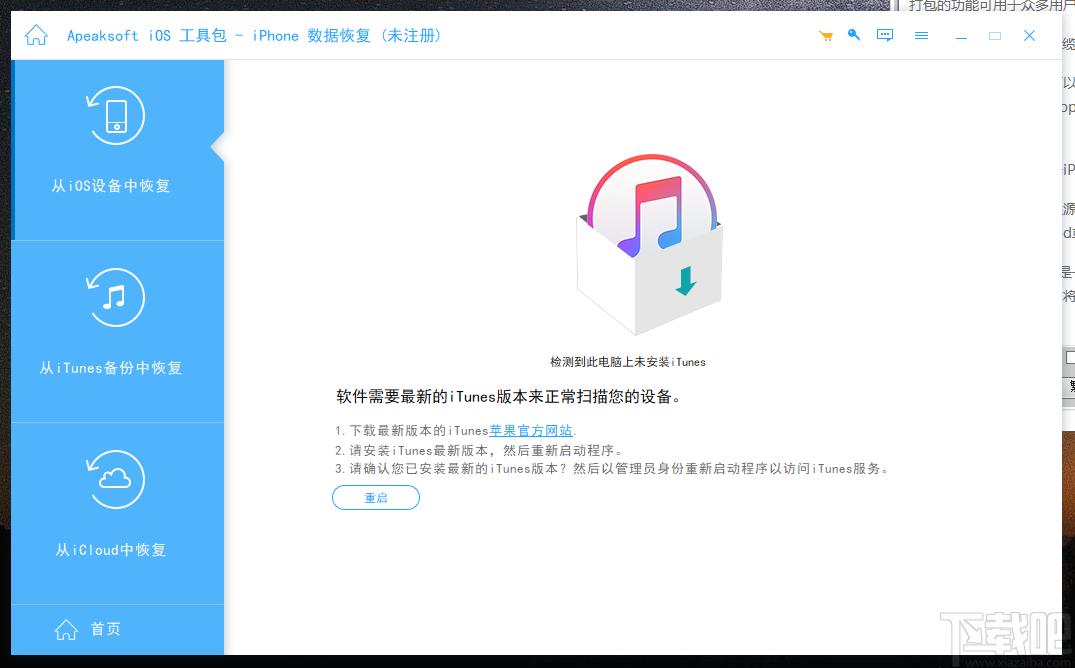Click step 3 text about 管理员身份

[612, 469]
